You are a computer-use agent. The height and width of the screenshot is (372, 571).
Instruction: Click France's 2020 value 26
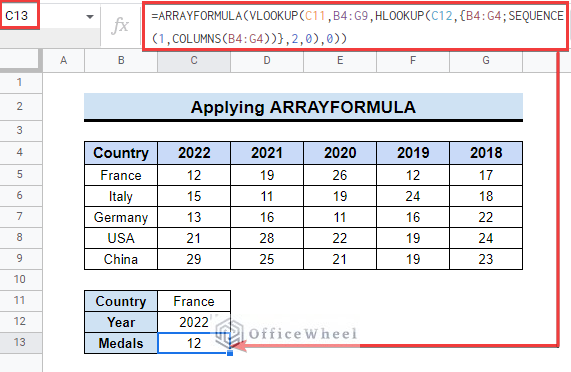pyautogui.click(x=340, y=175)
